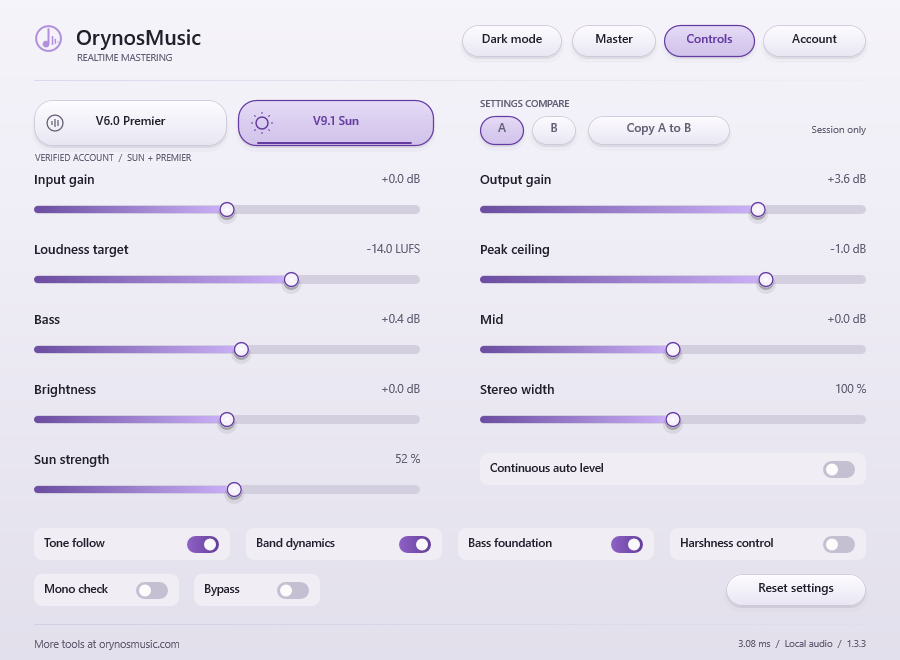Turn off Bass foundation
The width and height of the screenshot is (900, 660).
pyautogui.click(x=627, y=544)
